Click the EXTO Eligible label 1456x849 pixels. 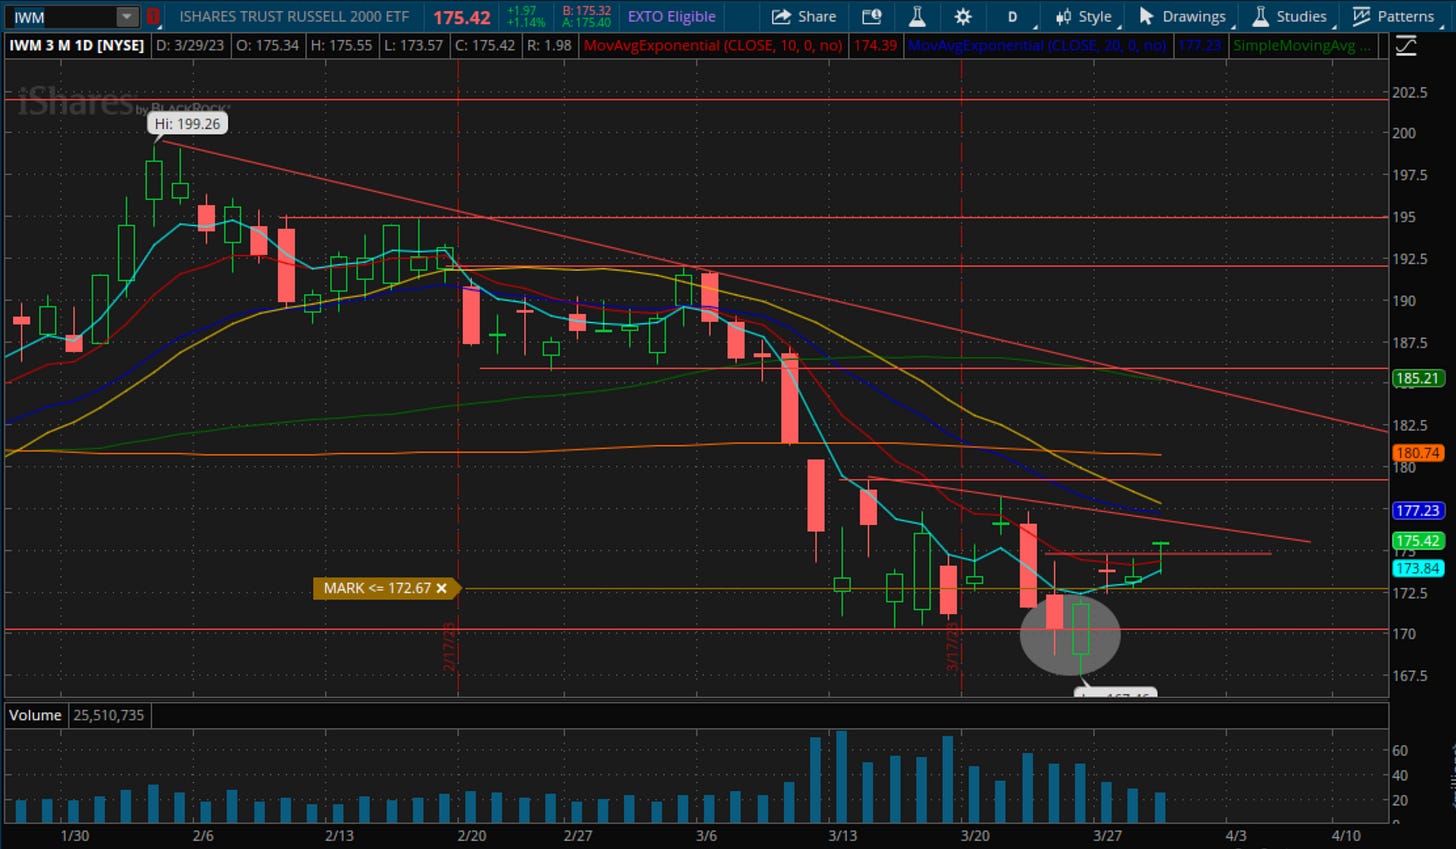point(671,17)
